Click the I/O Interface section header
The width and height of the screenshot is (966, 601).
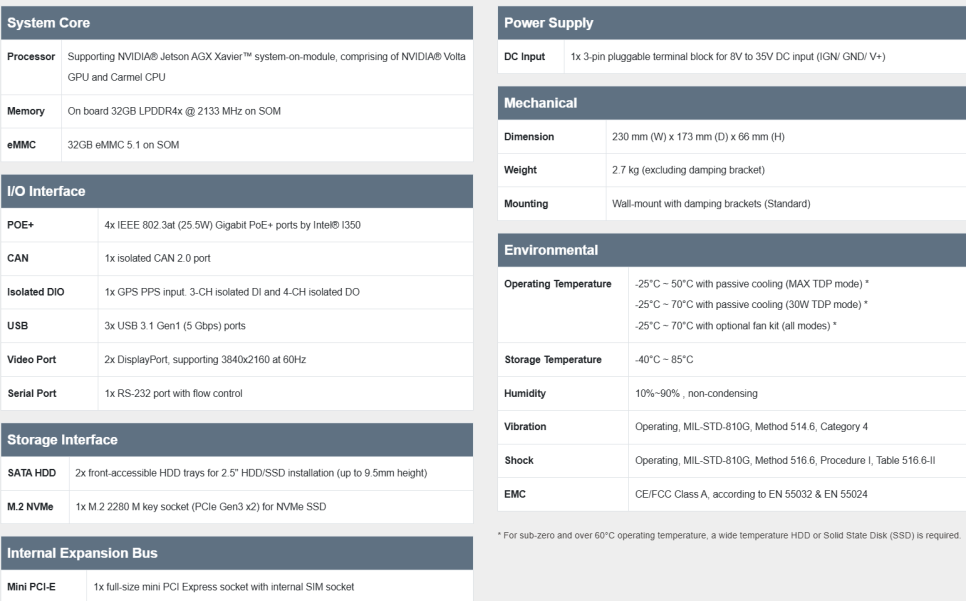[47, 191]
